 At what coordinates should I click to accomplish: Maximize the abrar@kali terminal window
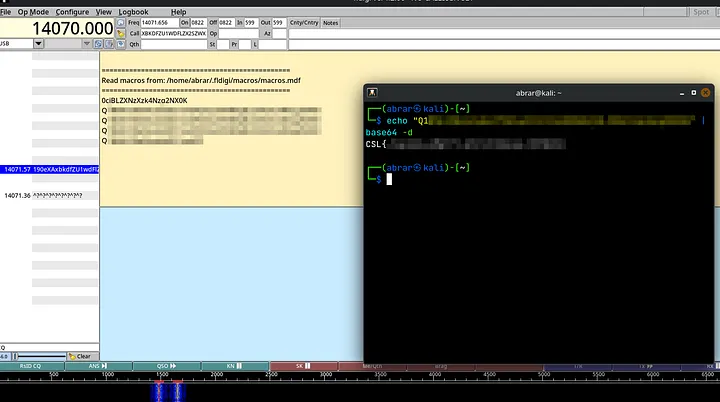coord(694,93)
